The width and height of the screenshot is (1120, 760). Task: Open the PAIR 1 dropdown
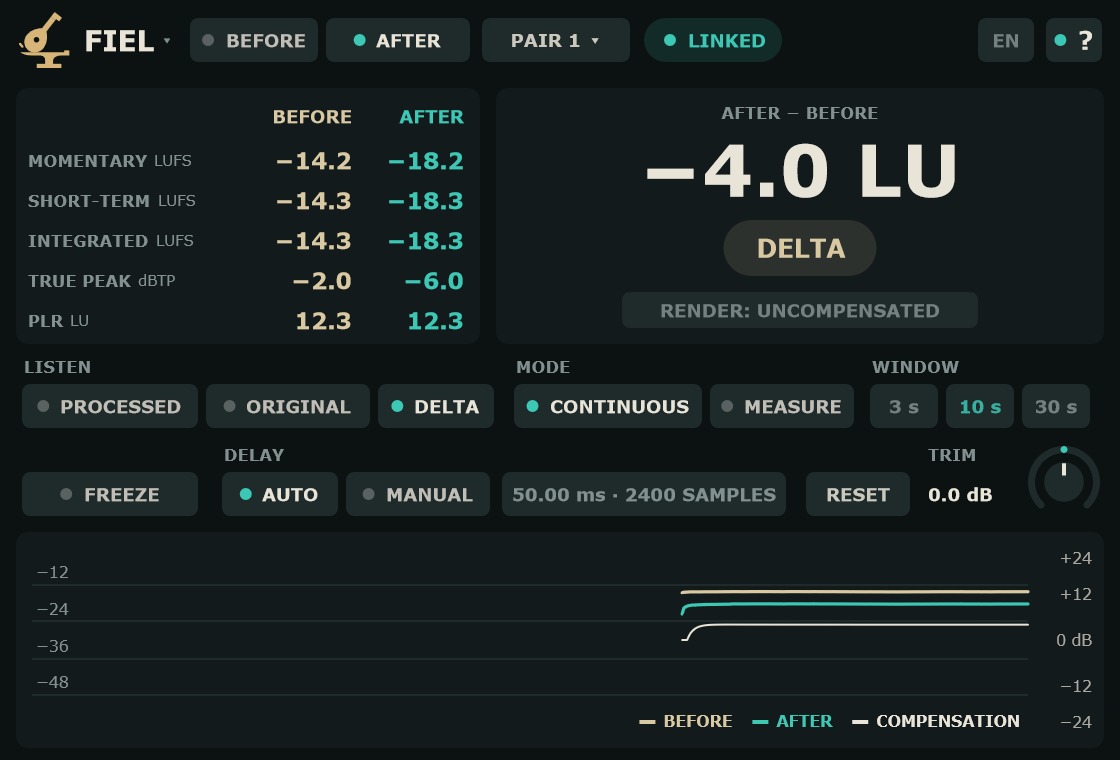point(556,40)
